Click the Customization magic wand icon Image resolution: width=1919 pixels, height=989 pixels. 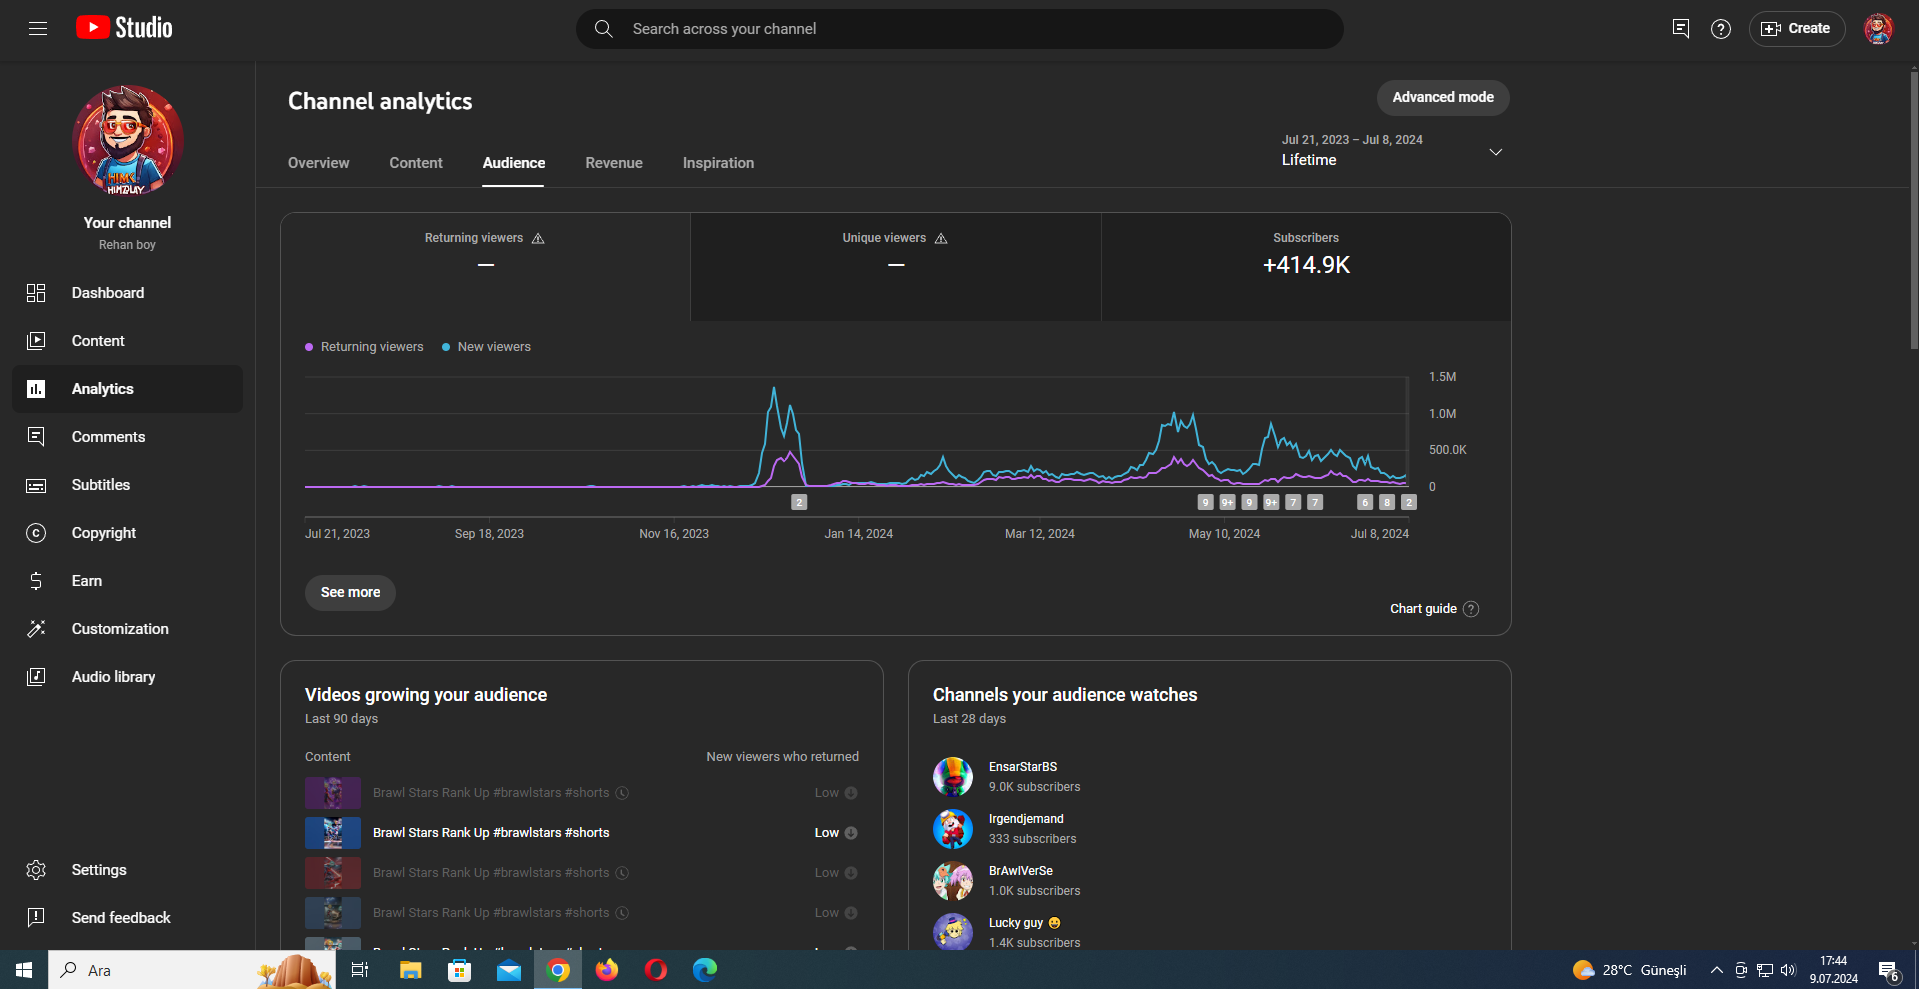pyautogui.click(x=36, y=629)
